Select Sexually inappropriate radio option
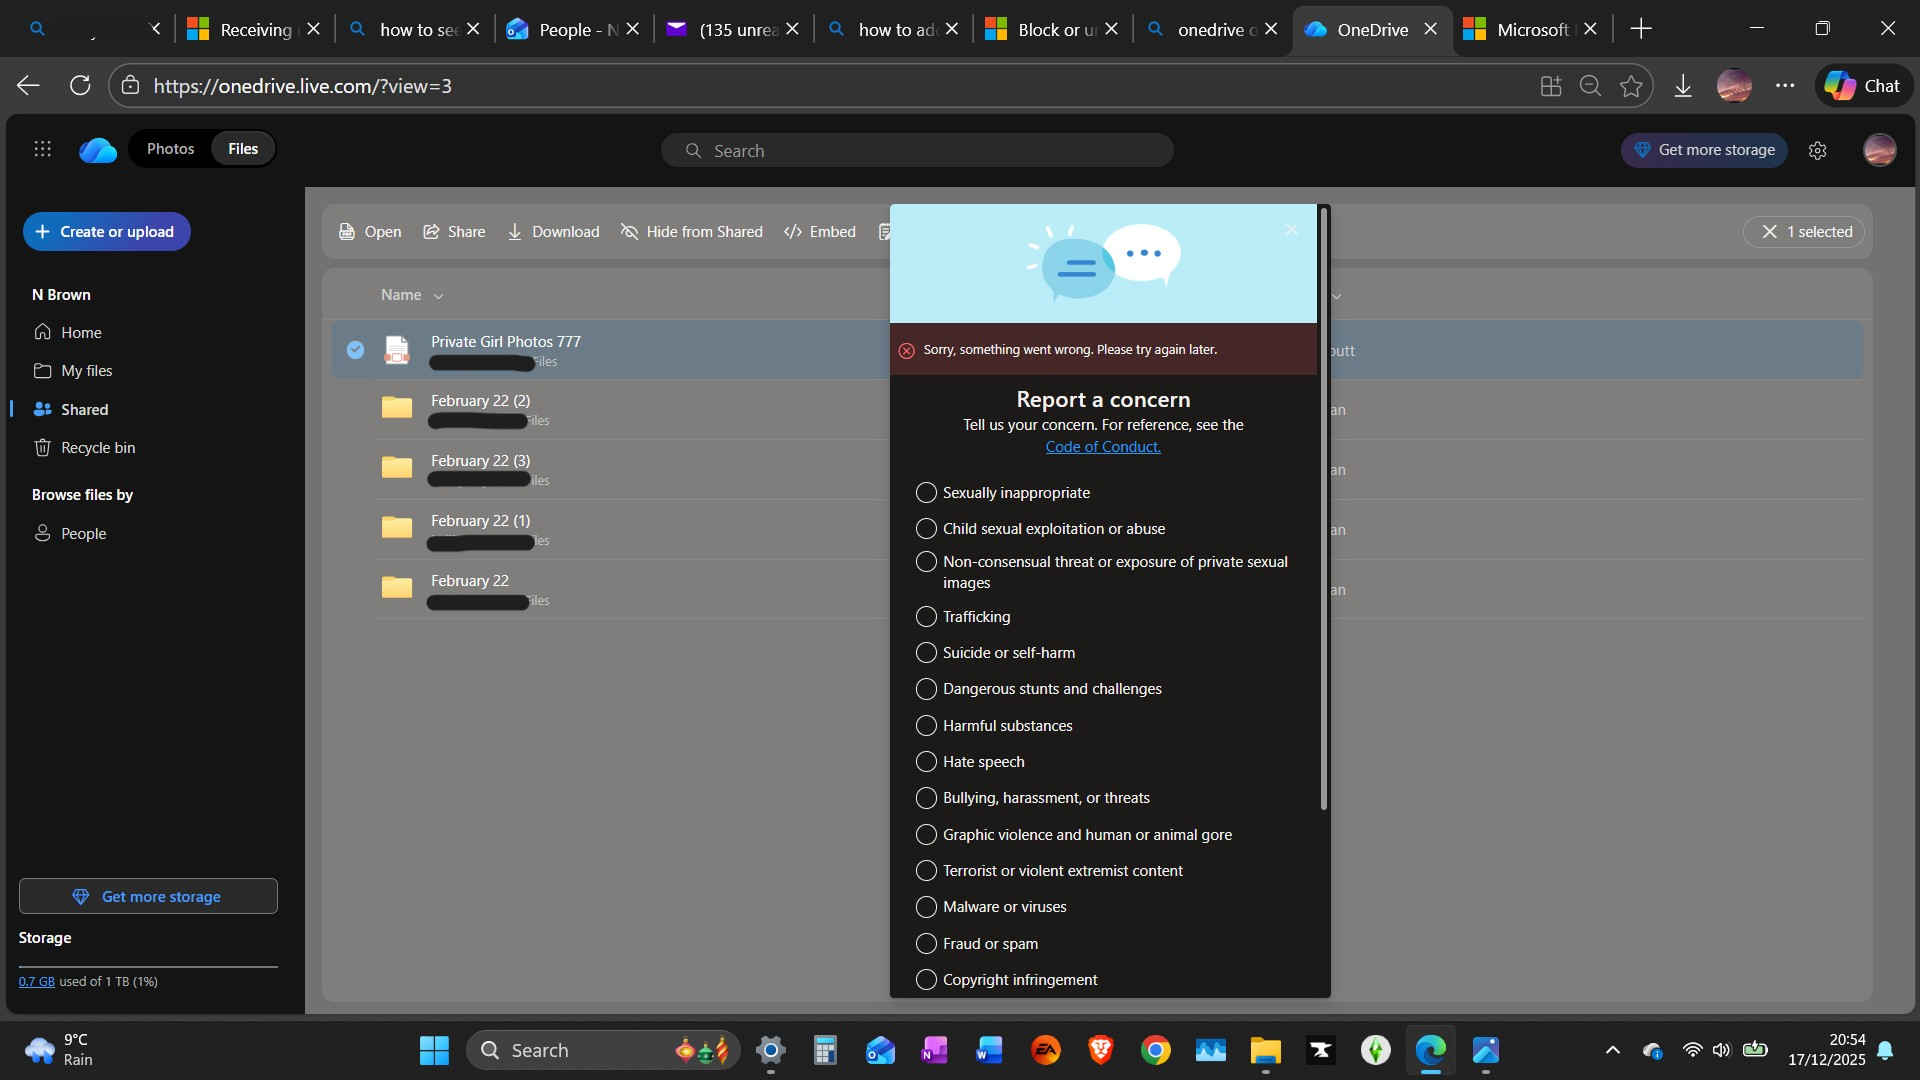 (926, 493)
